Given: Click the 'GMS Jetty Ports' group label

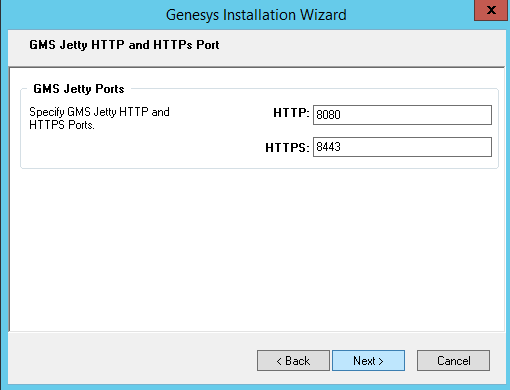Looking at the screenshot, I should (79, 89).
